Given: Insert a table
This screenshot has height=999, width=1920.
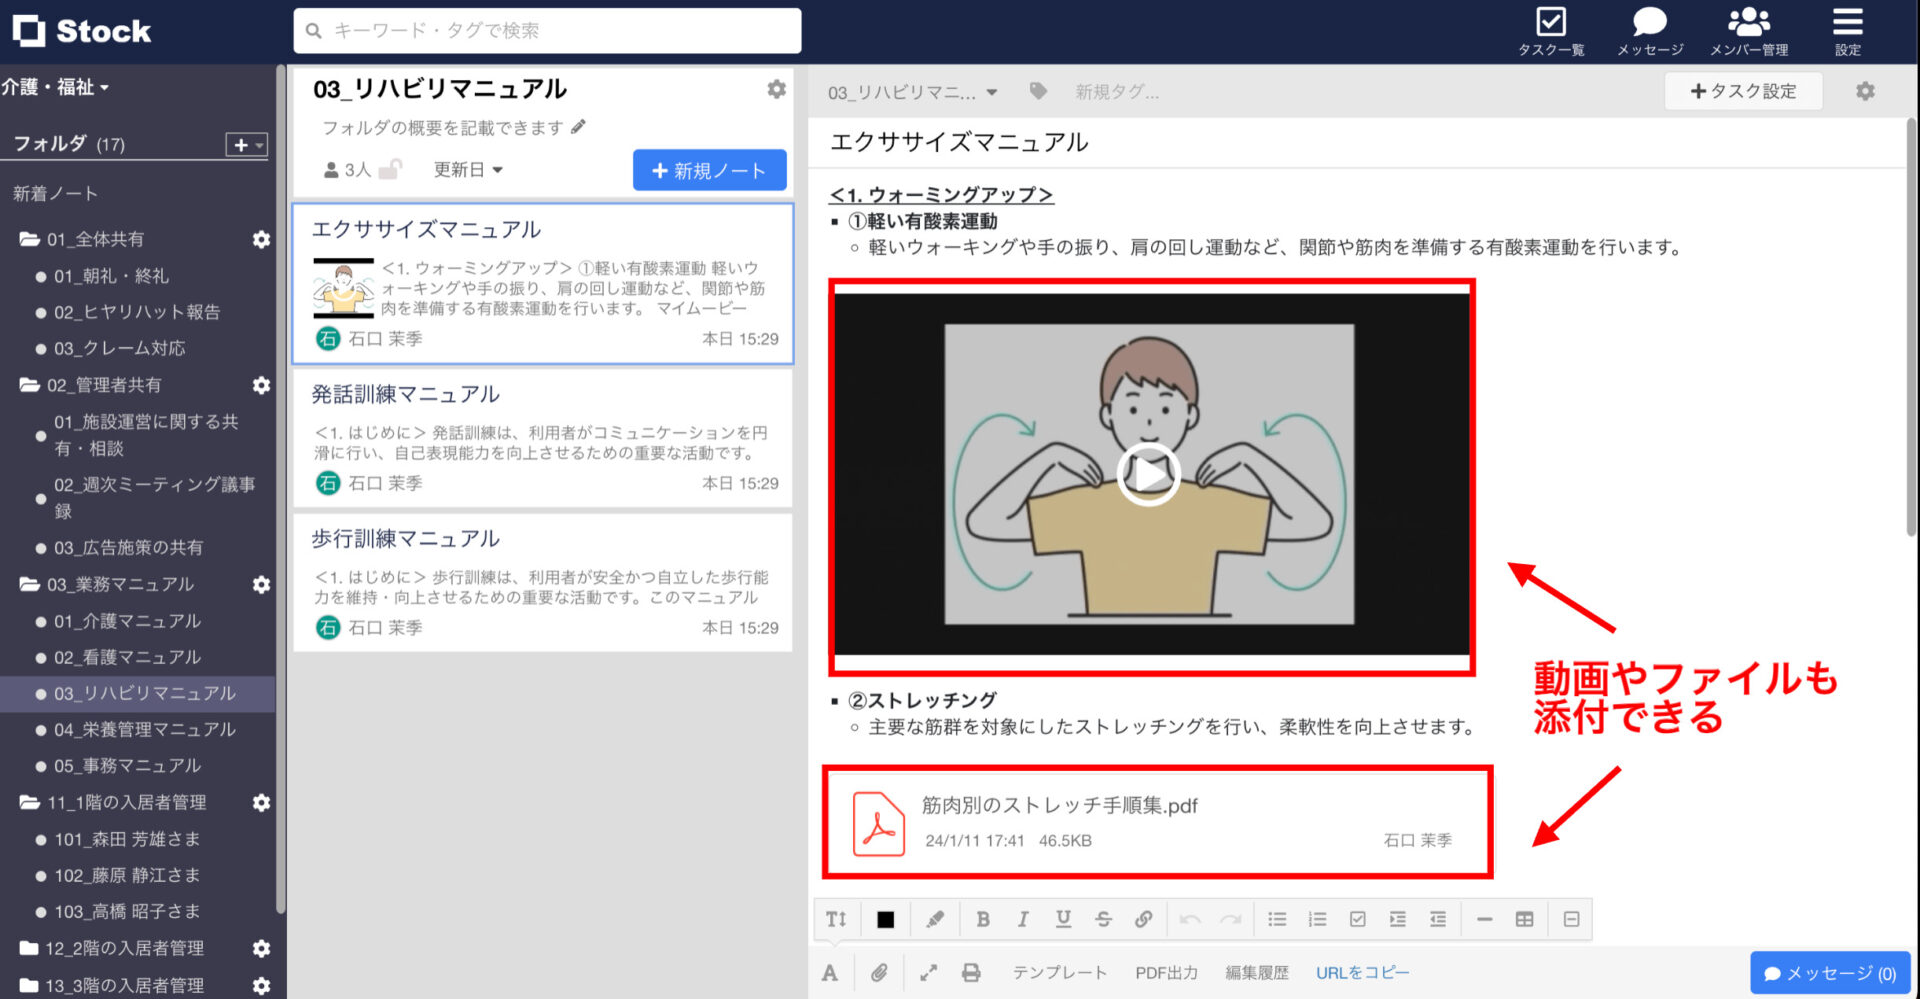Looking at the screenshot, I should pyautogui.click(x=1524, y=919).
